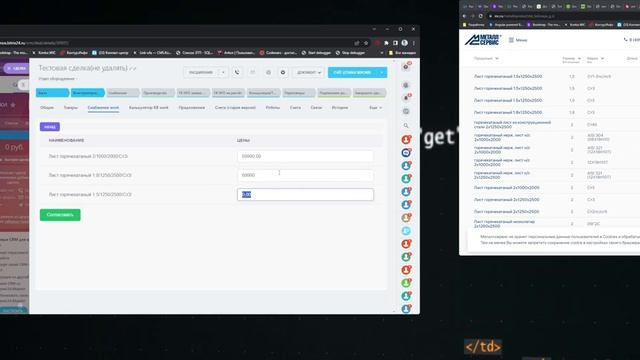Click the Металл Сервис logo
This screenshot has width=640, height=360.
pos(483,40)
